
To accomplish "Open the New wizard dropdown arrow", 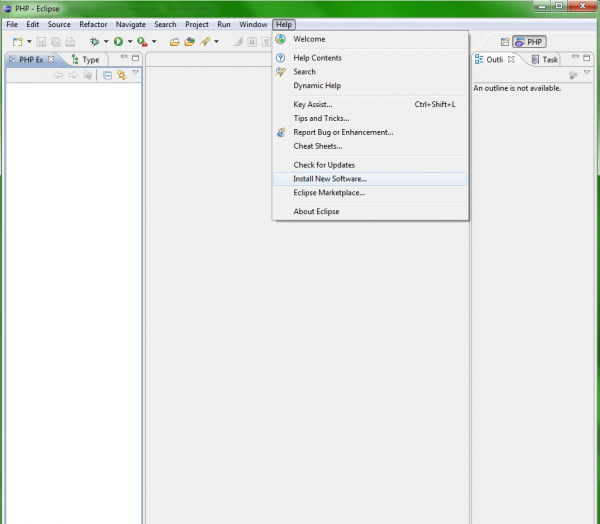I will (29, 41).
